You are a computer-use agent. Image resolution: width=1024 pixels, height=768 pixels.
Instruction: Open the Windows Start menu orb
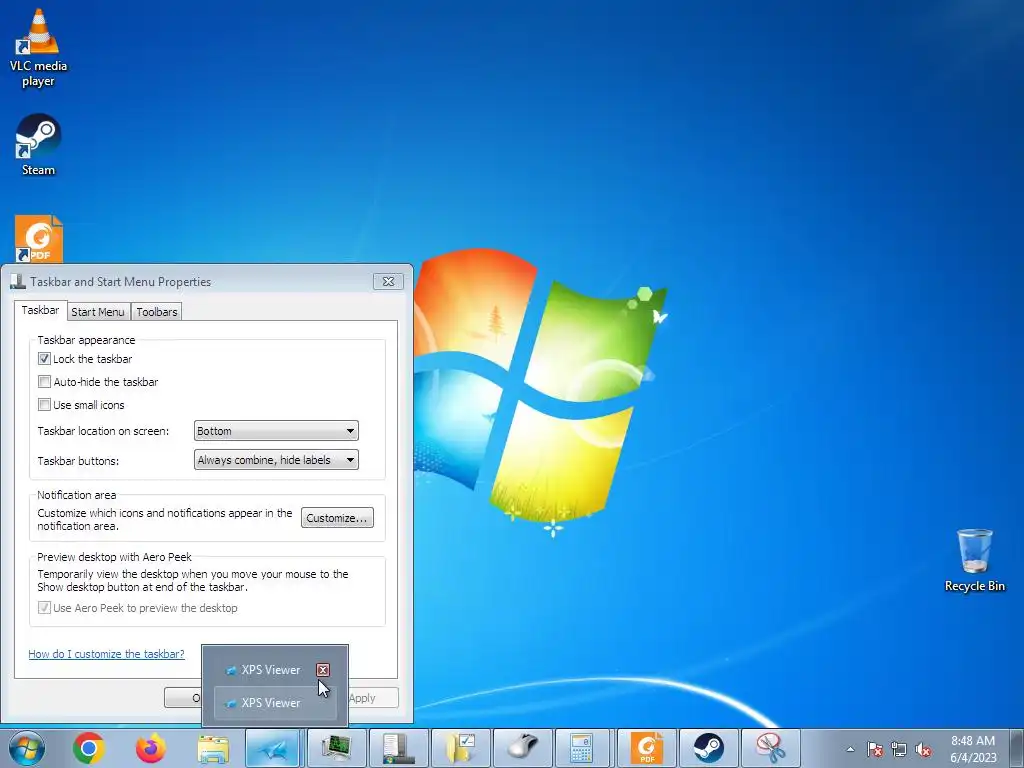(27, 748)
